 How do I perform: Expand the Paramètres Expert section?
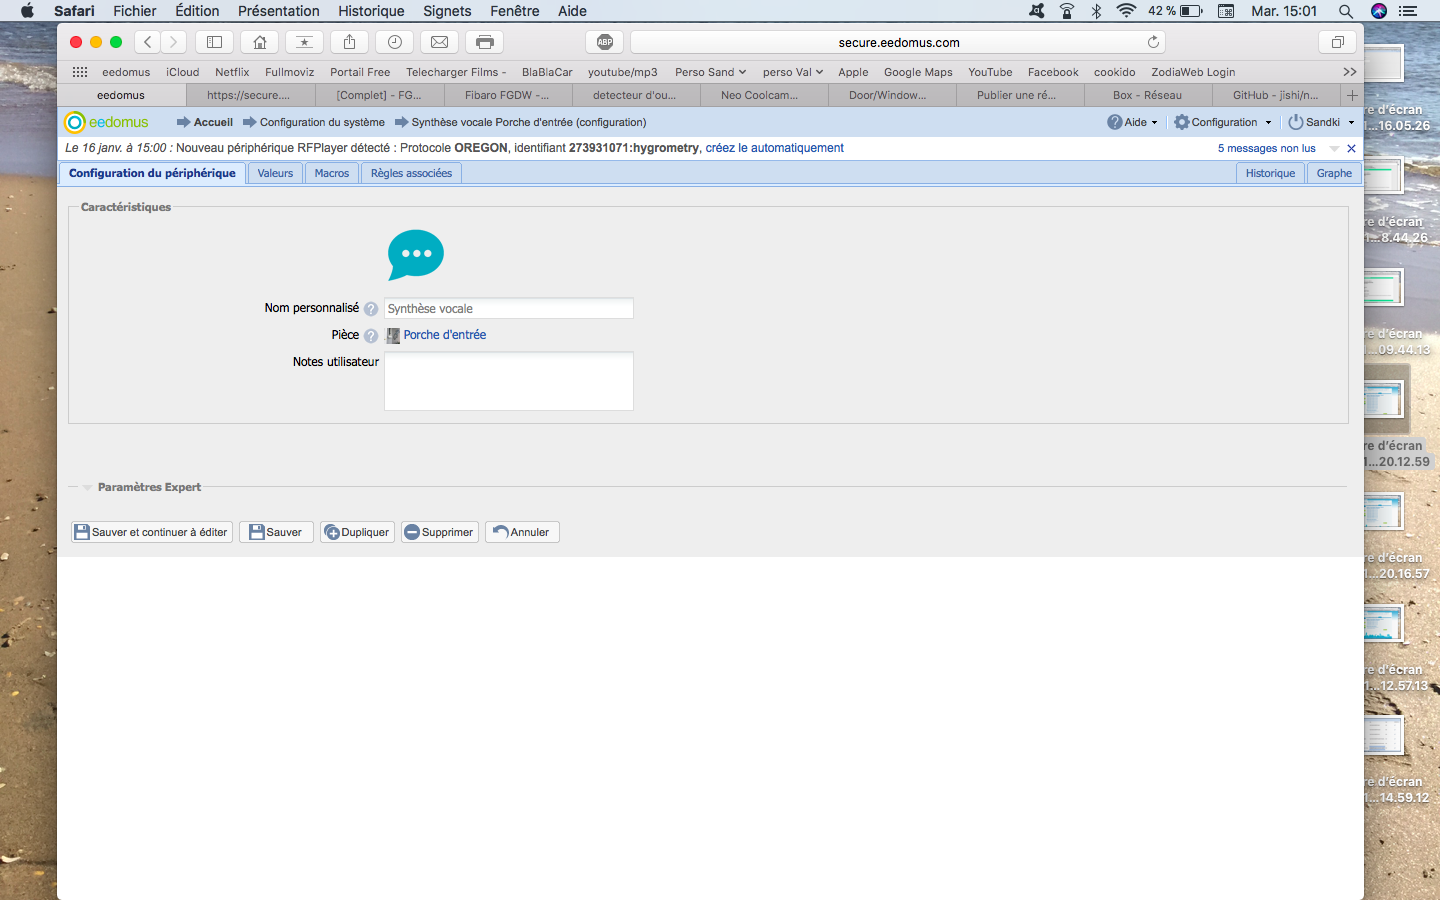click(148, 487)
